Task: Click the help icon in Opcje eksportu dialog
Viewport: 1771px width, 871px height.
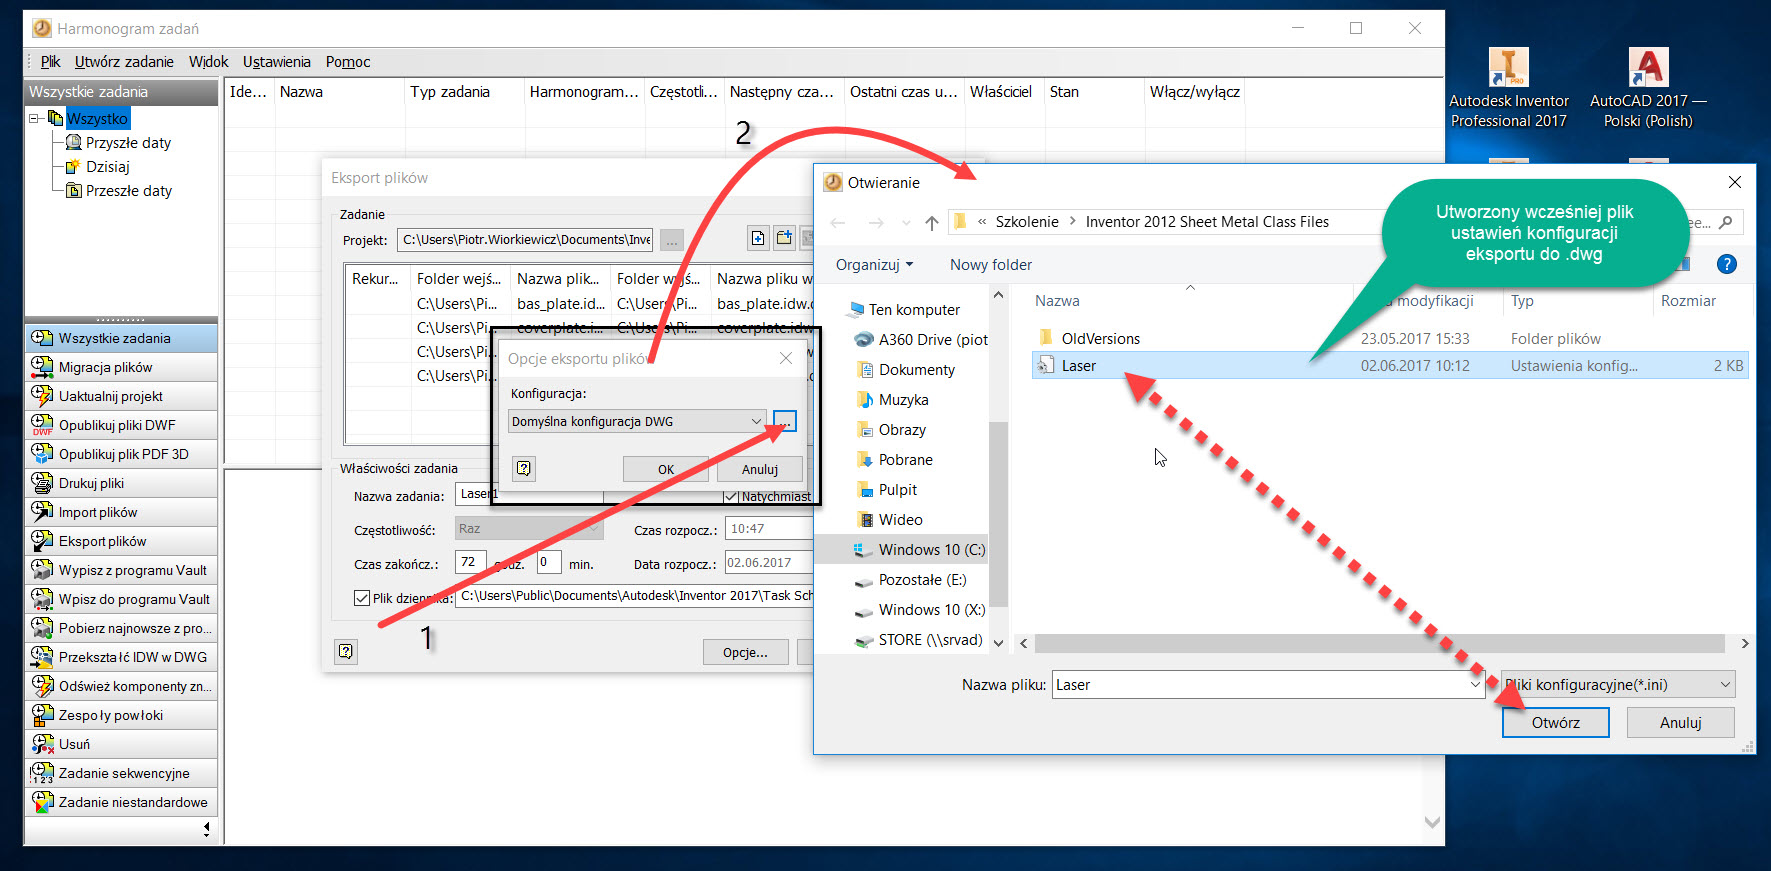Action: (524, 468)
